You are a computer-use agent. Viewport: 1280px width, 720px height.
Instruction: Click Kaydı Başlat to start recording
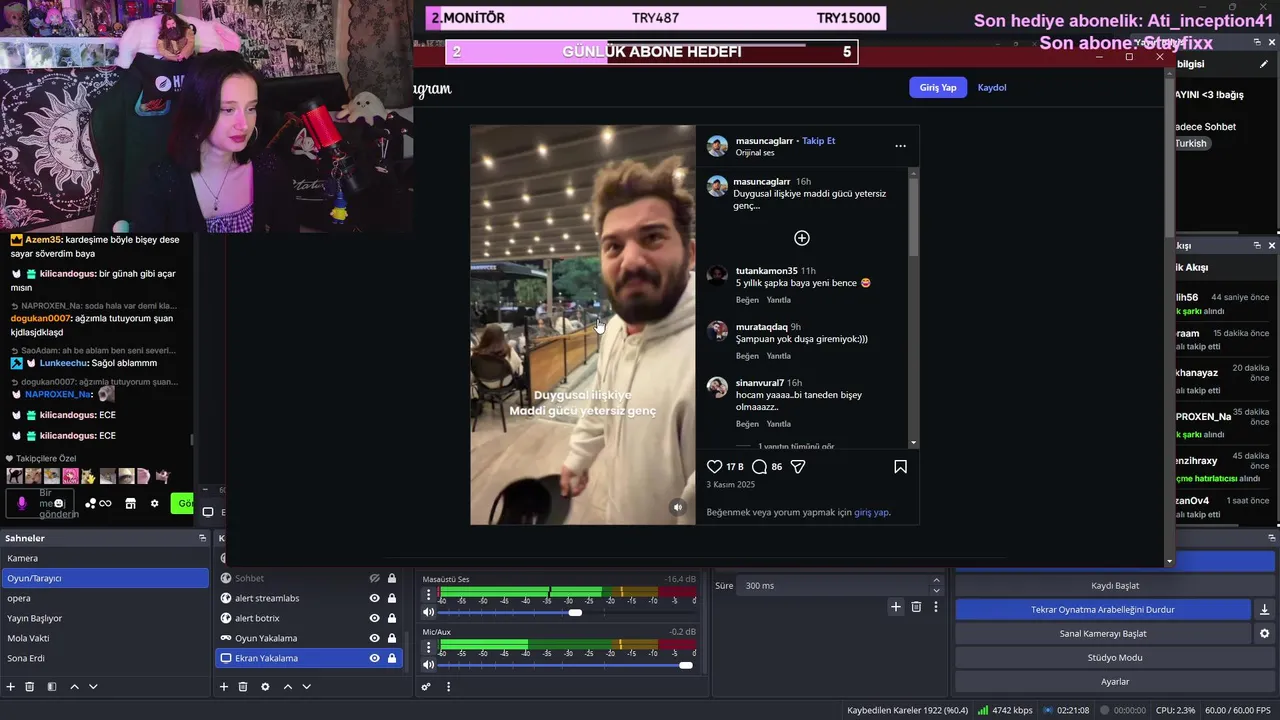click(1115, 585)
